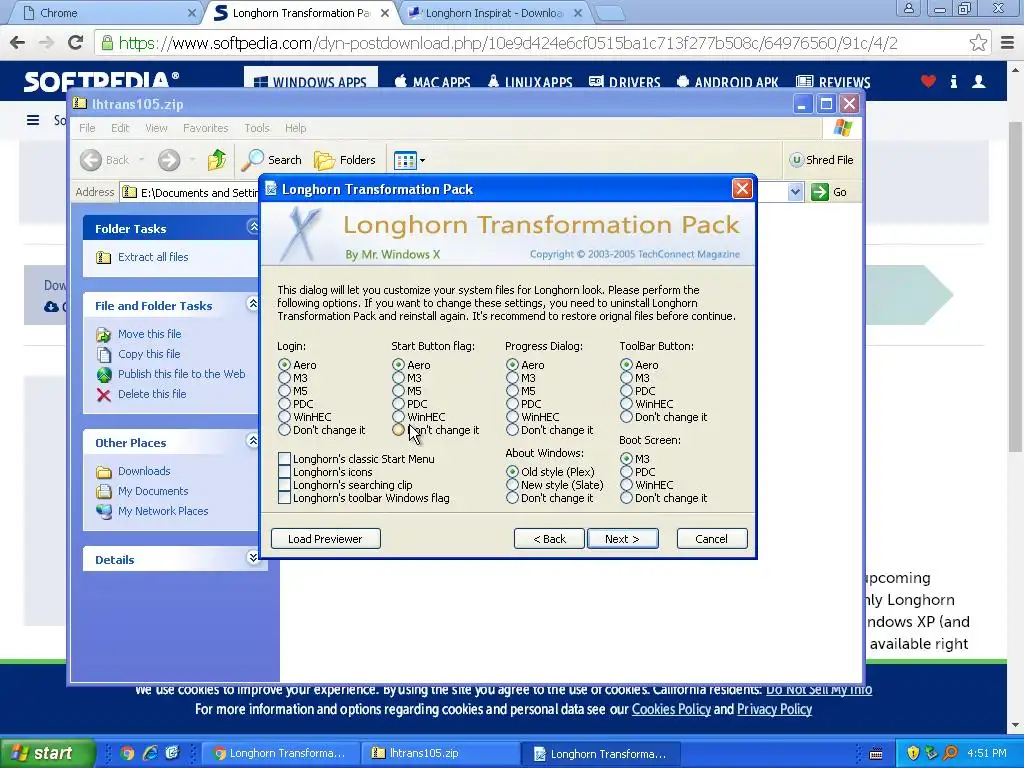
Task: Open the Windows Apps Softpedia tab
Action: 311,82
